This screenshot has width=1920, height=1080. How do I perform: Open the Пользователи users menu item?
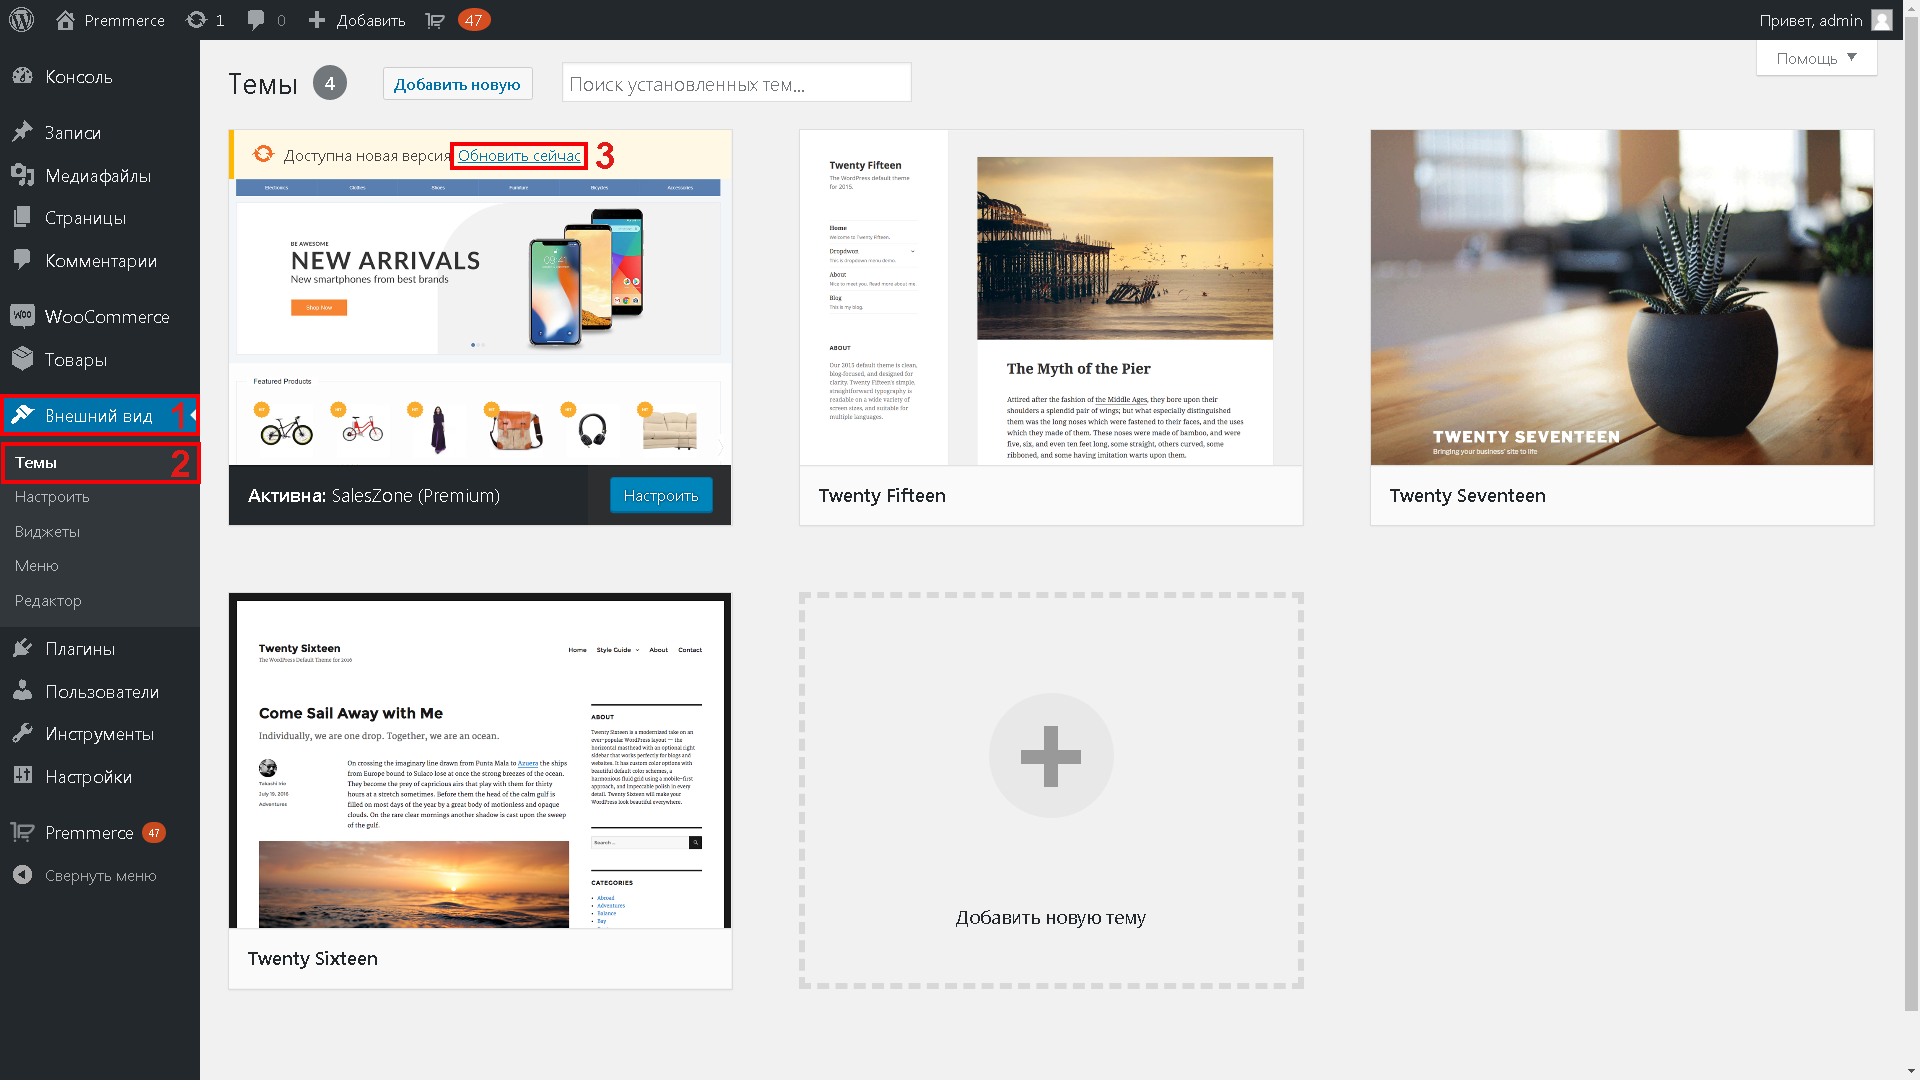pyautogui.click(x=101, y=692)
